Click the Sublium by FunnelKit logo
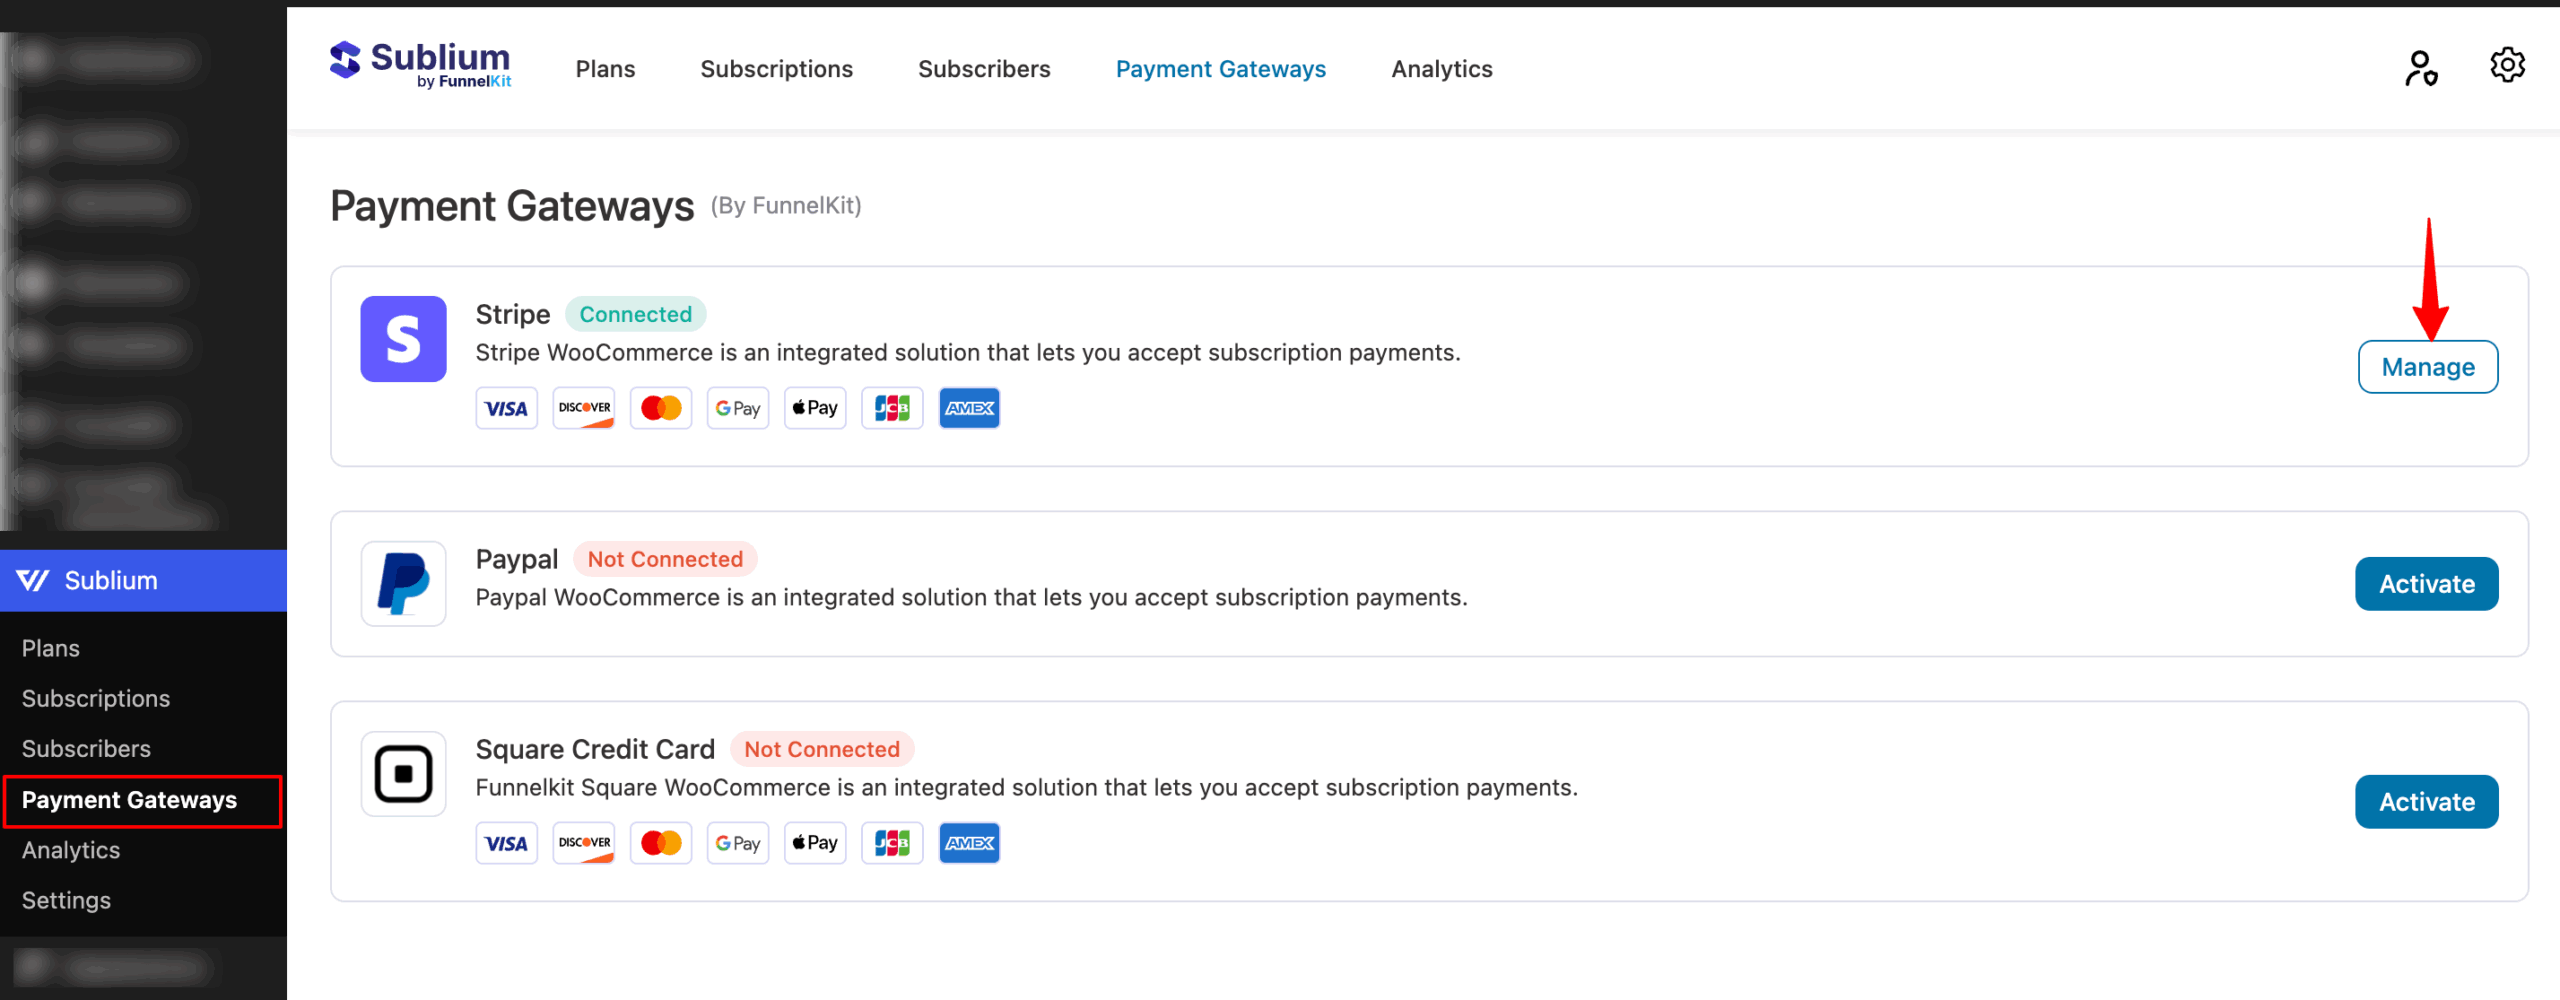This screenshot has width=2560, height=1000. pos(419,65)
